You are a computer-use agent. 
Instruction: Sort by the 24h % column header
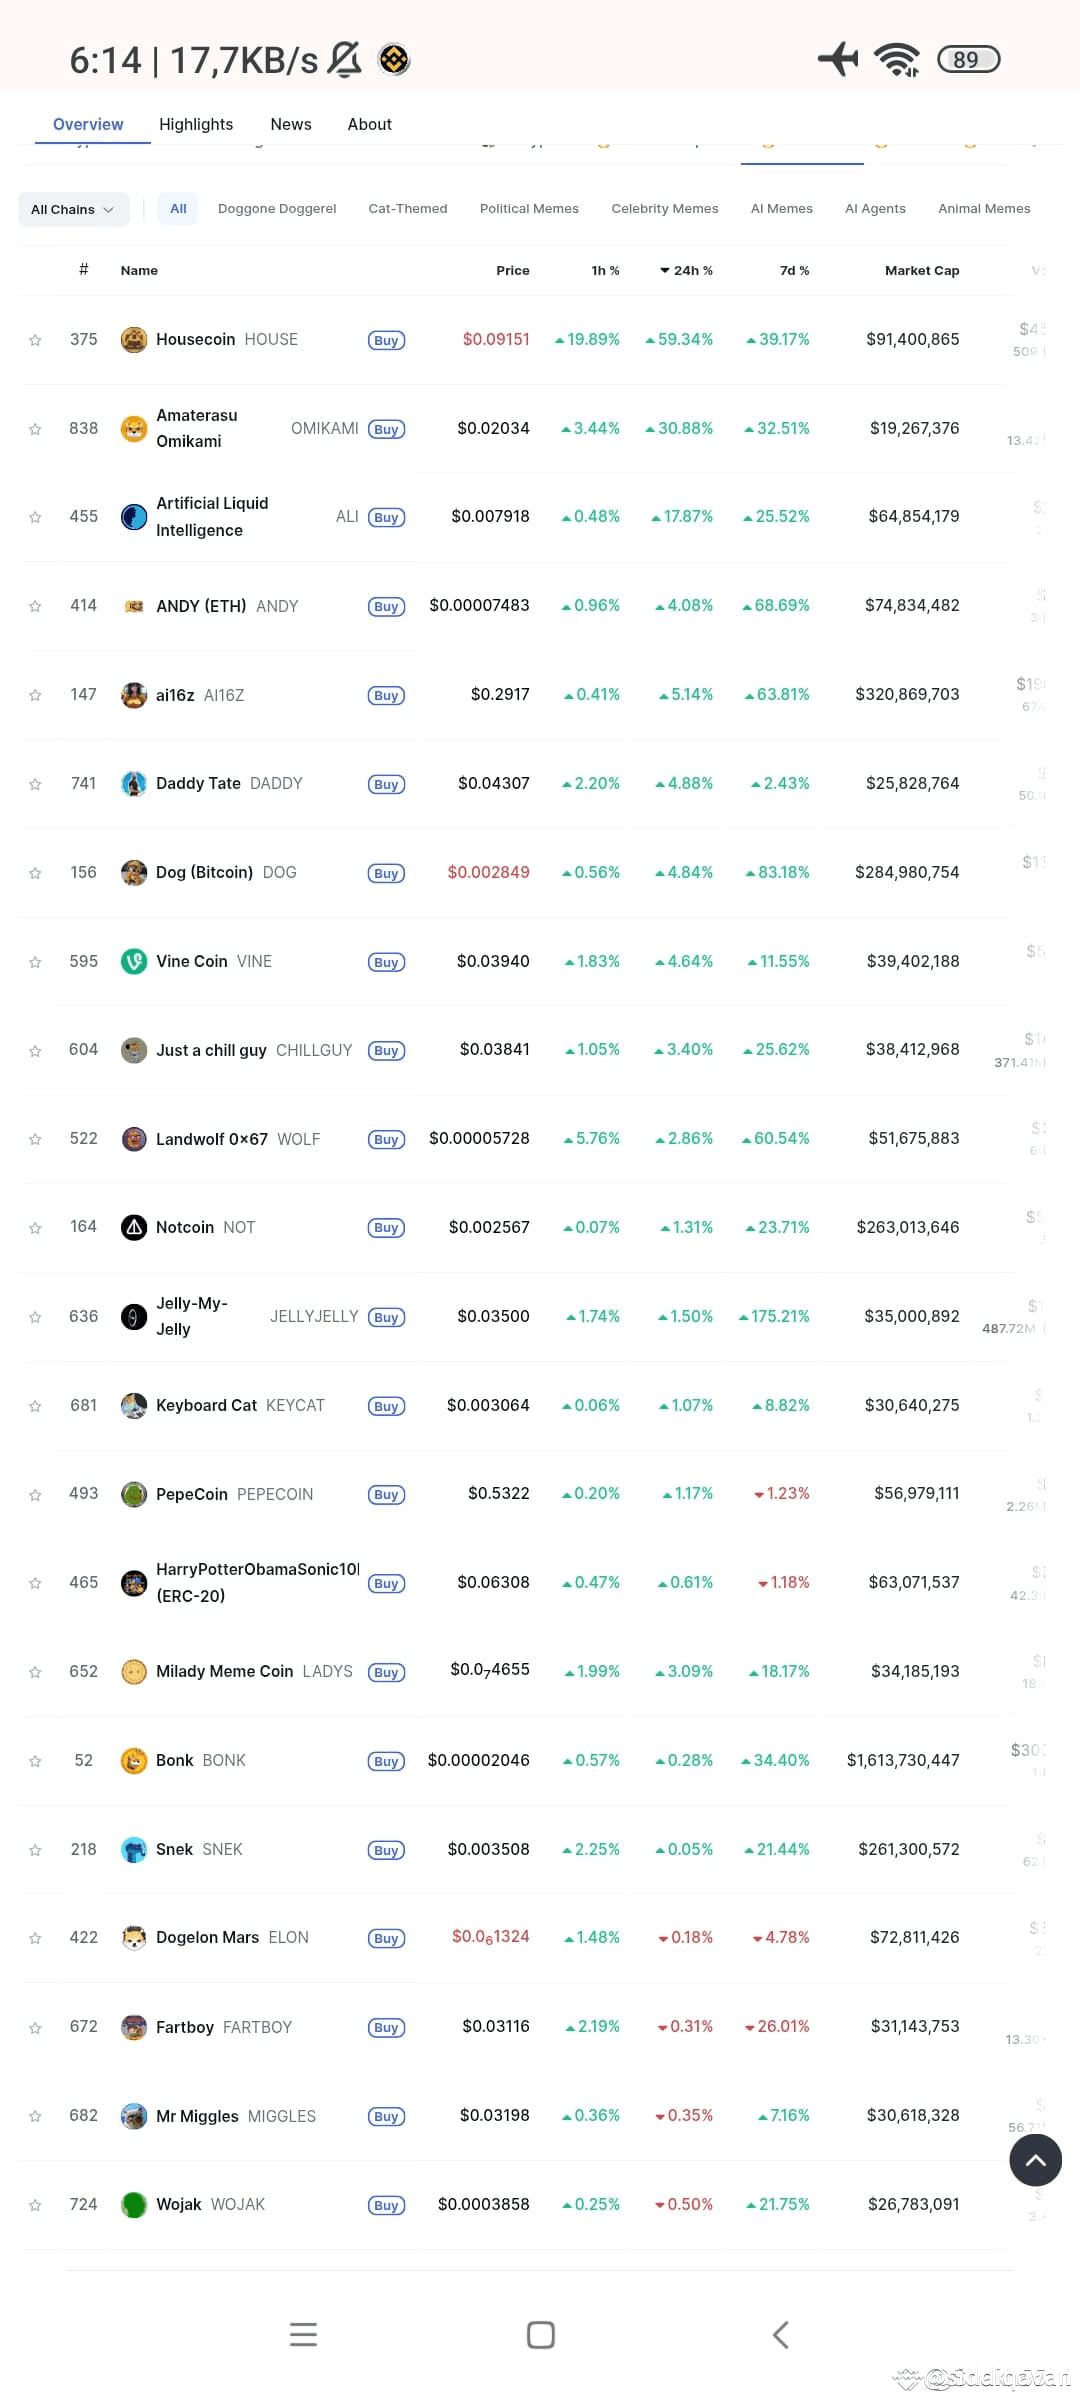(687, 271)
